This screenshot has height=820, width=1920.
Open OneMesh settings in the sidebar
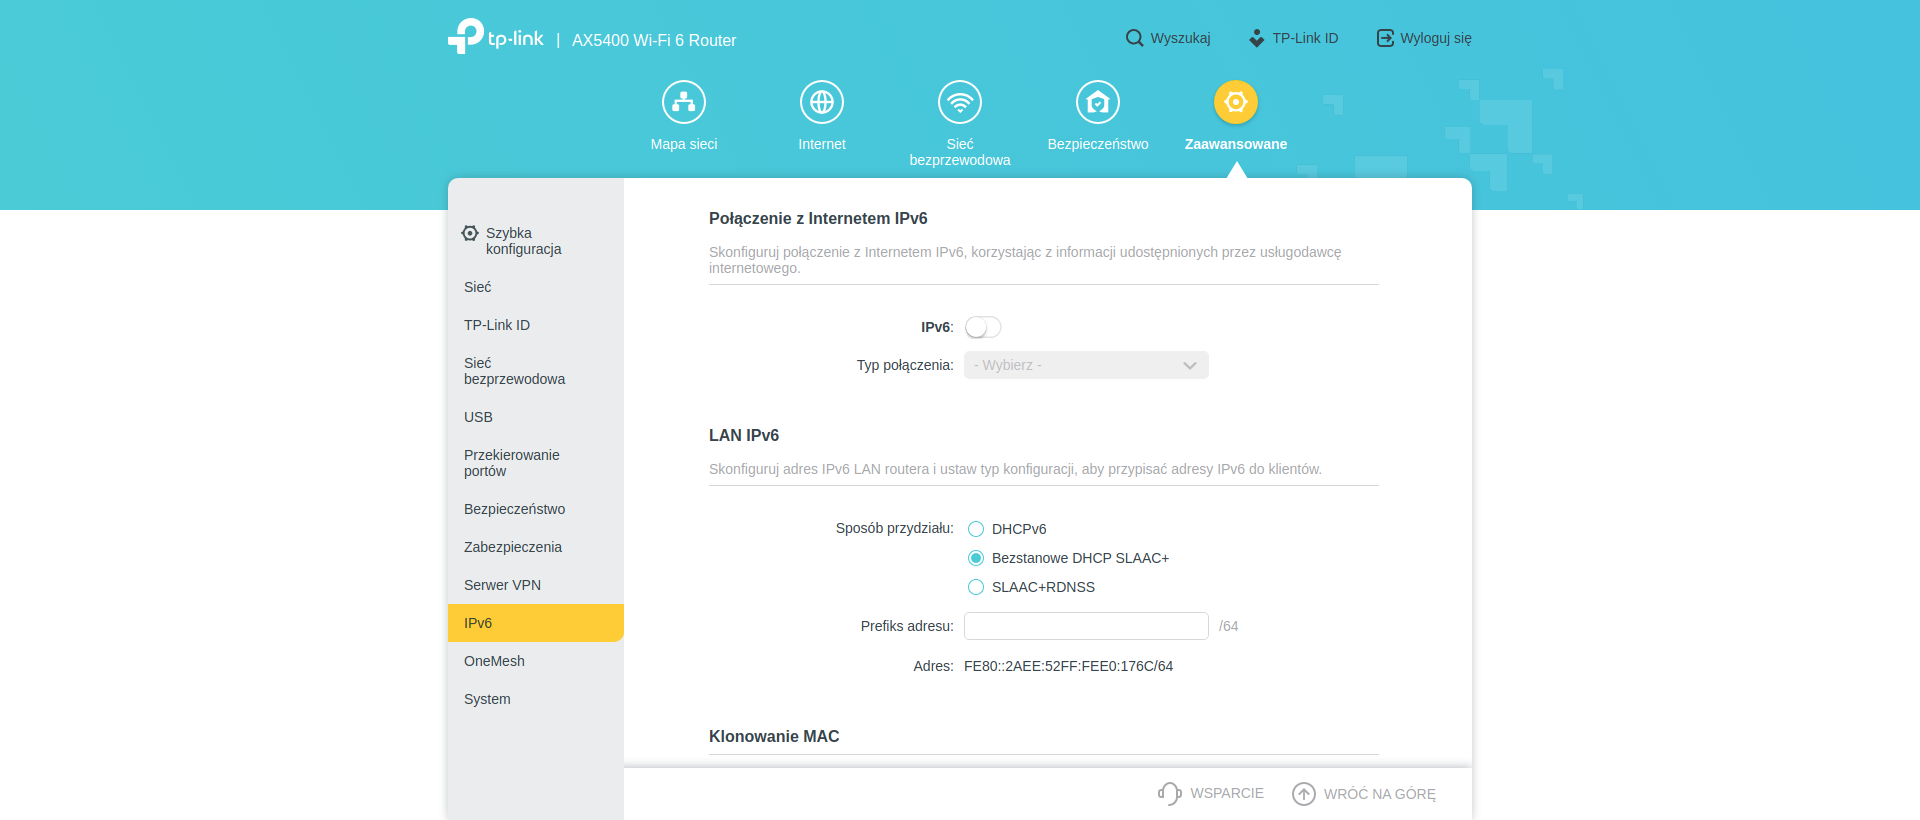494,661
